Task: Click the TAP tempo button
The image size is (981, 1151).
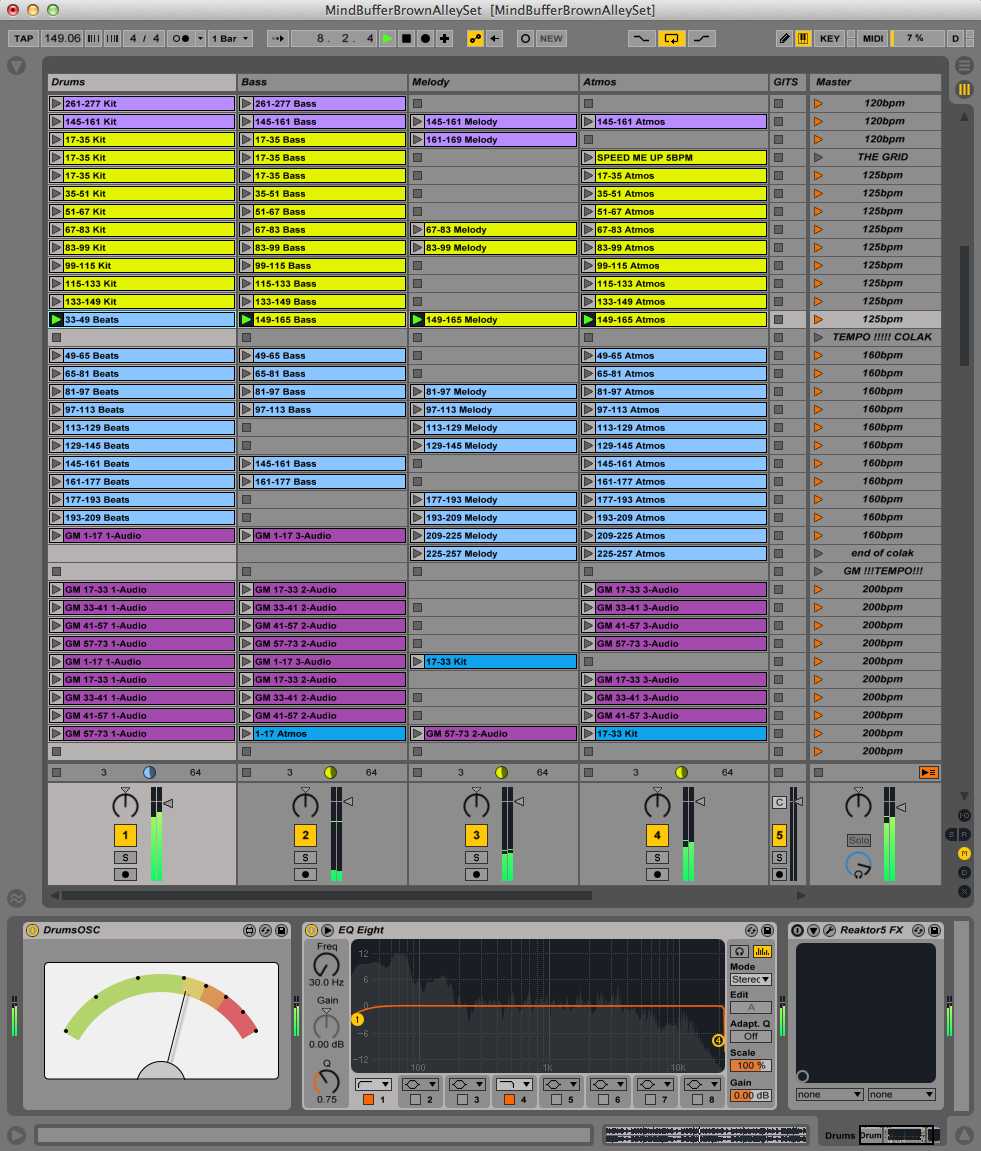Action: [x=24, y=38]
